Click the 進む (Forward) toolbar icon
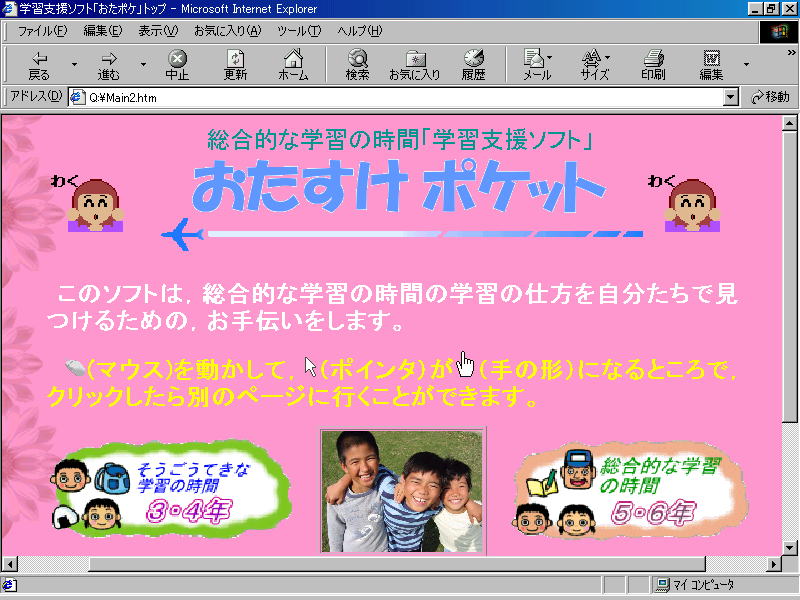Screen dimensions: 800x600 tap(109, 65)
